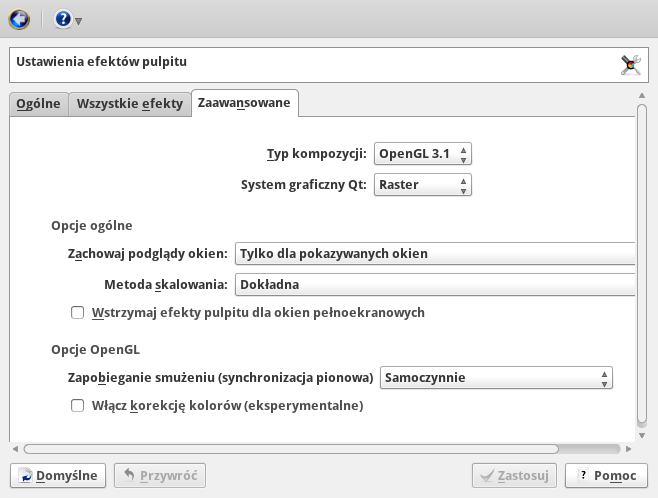This screenshot has width=658, height=498.
Task: Select the Zaawansowane tab
Action: tap(244, 103)
